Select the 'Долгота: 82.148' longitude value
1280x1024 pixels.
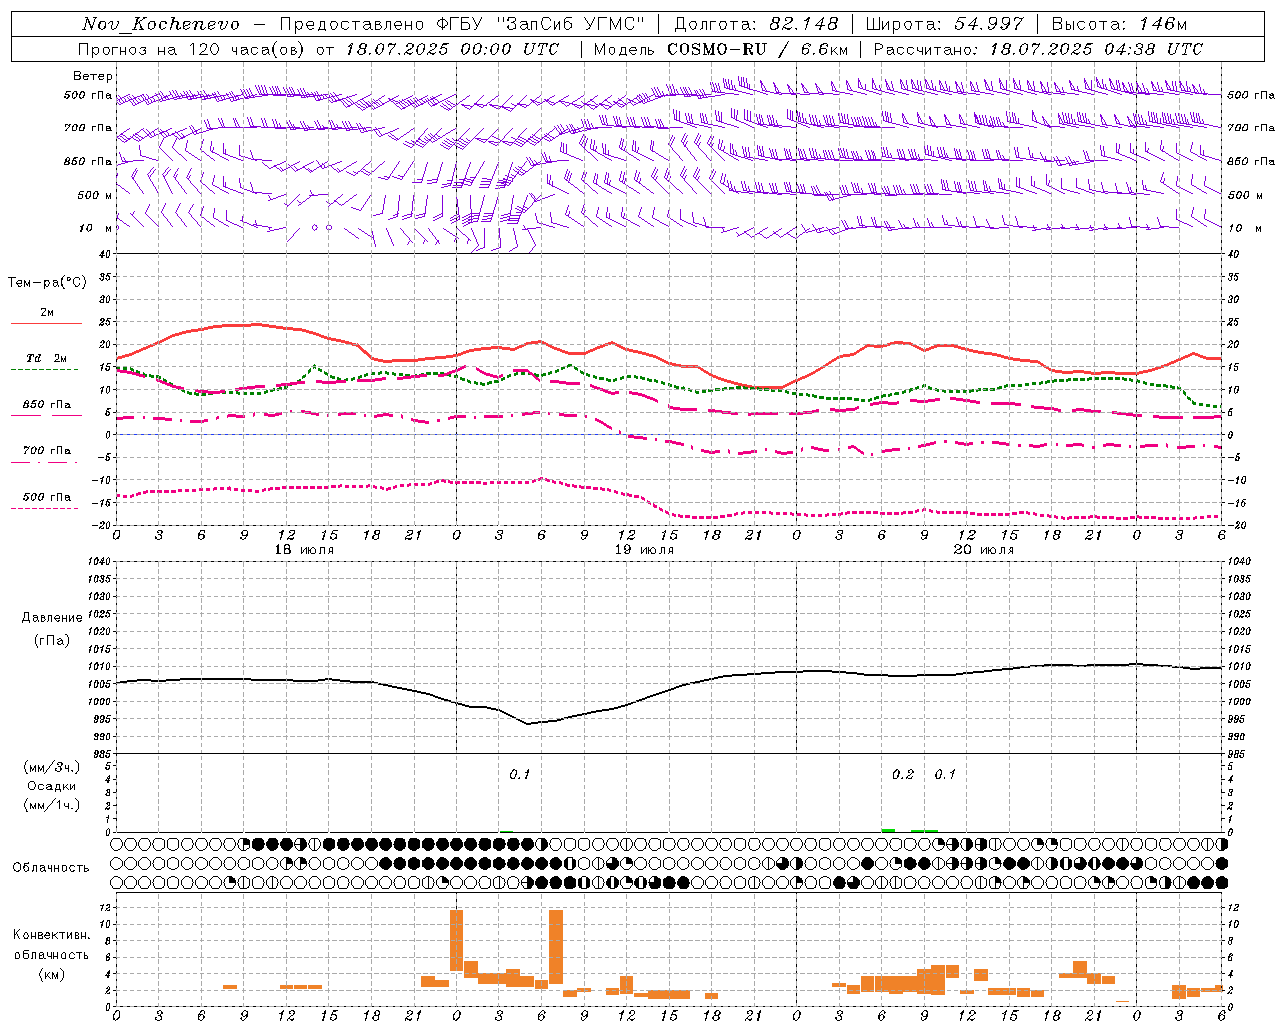pos(756,24)
